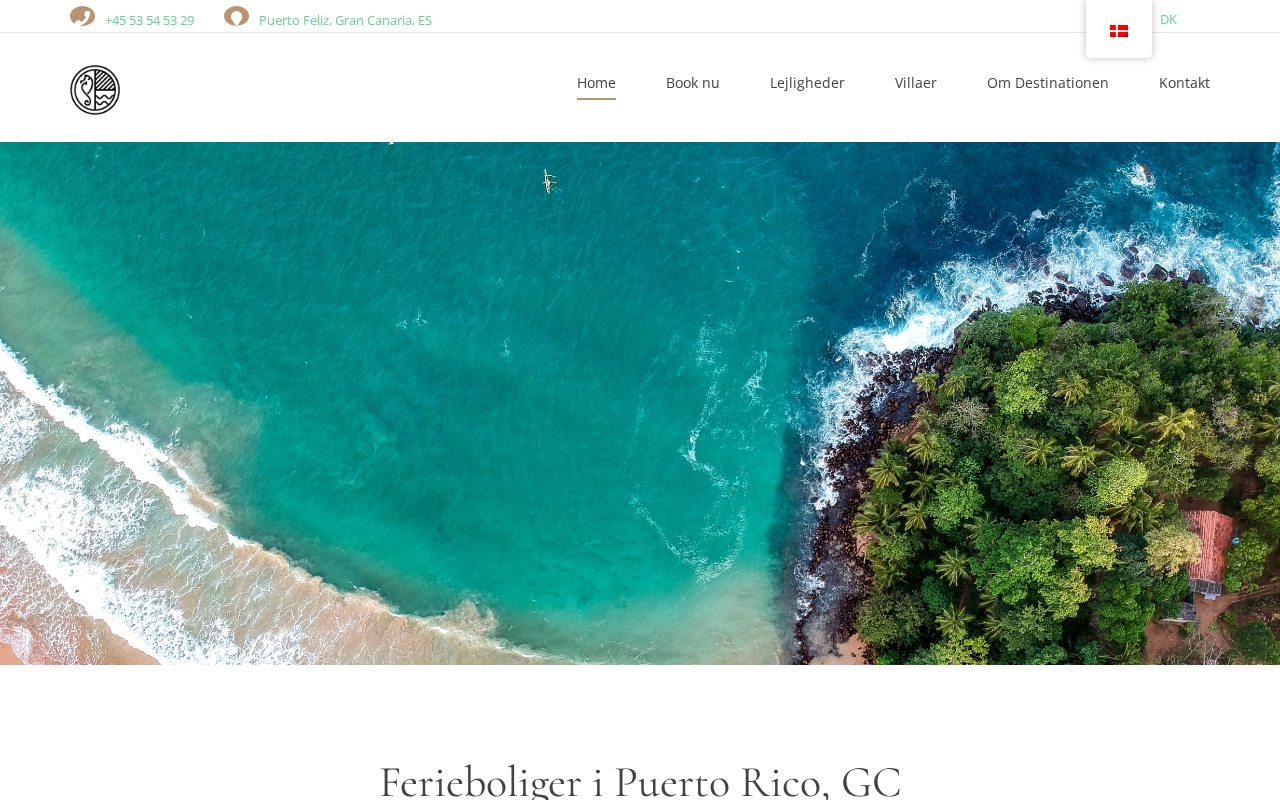The height and width of the screenshot is (800, 1280).
Task: Click the Ferieboliger i Puerto Rico heading
Action: pyautogui.click(x=640, y=780)
